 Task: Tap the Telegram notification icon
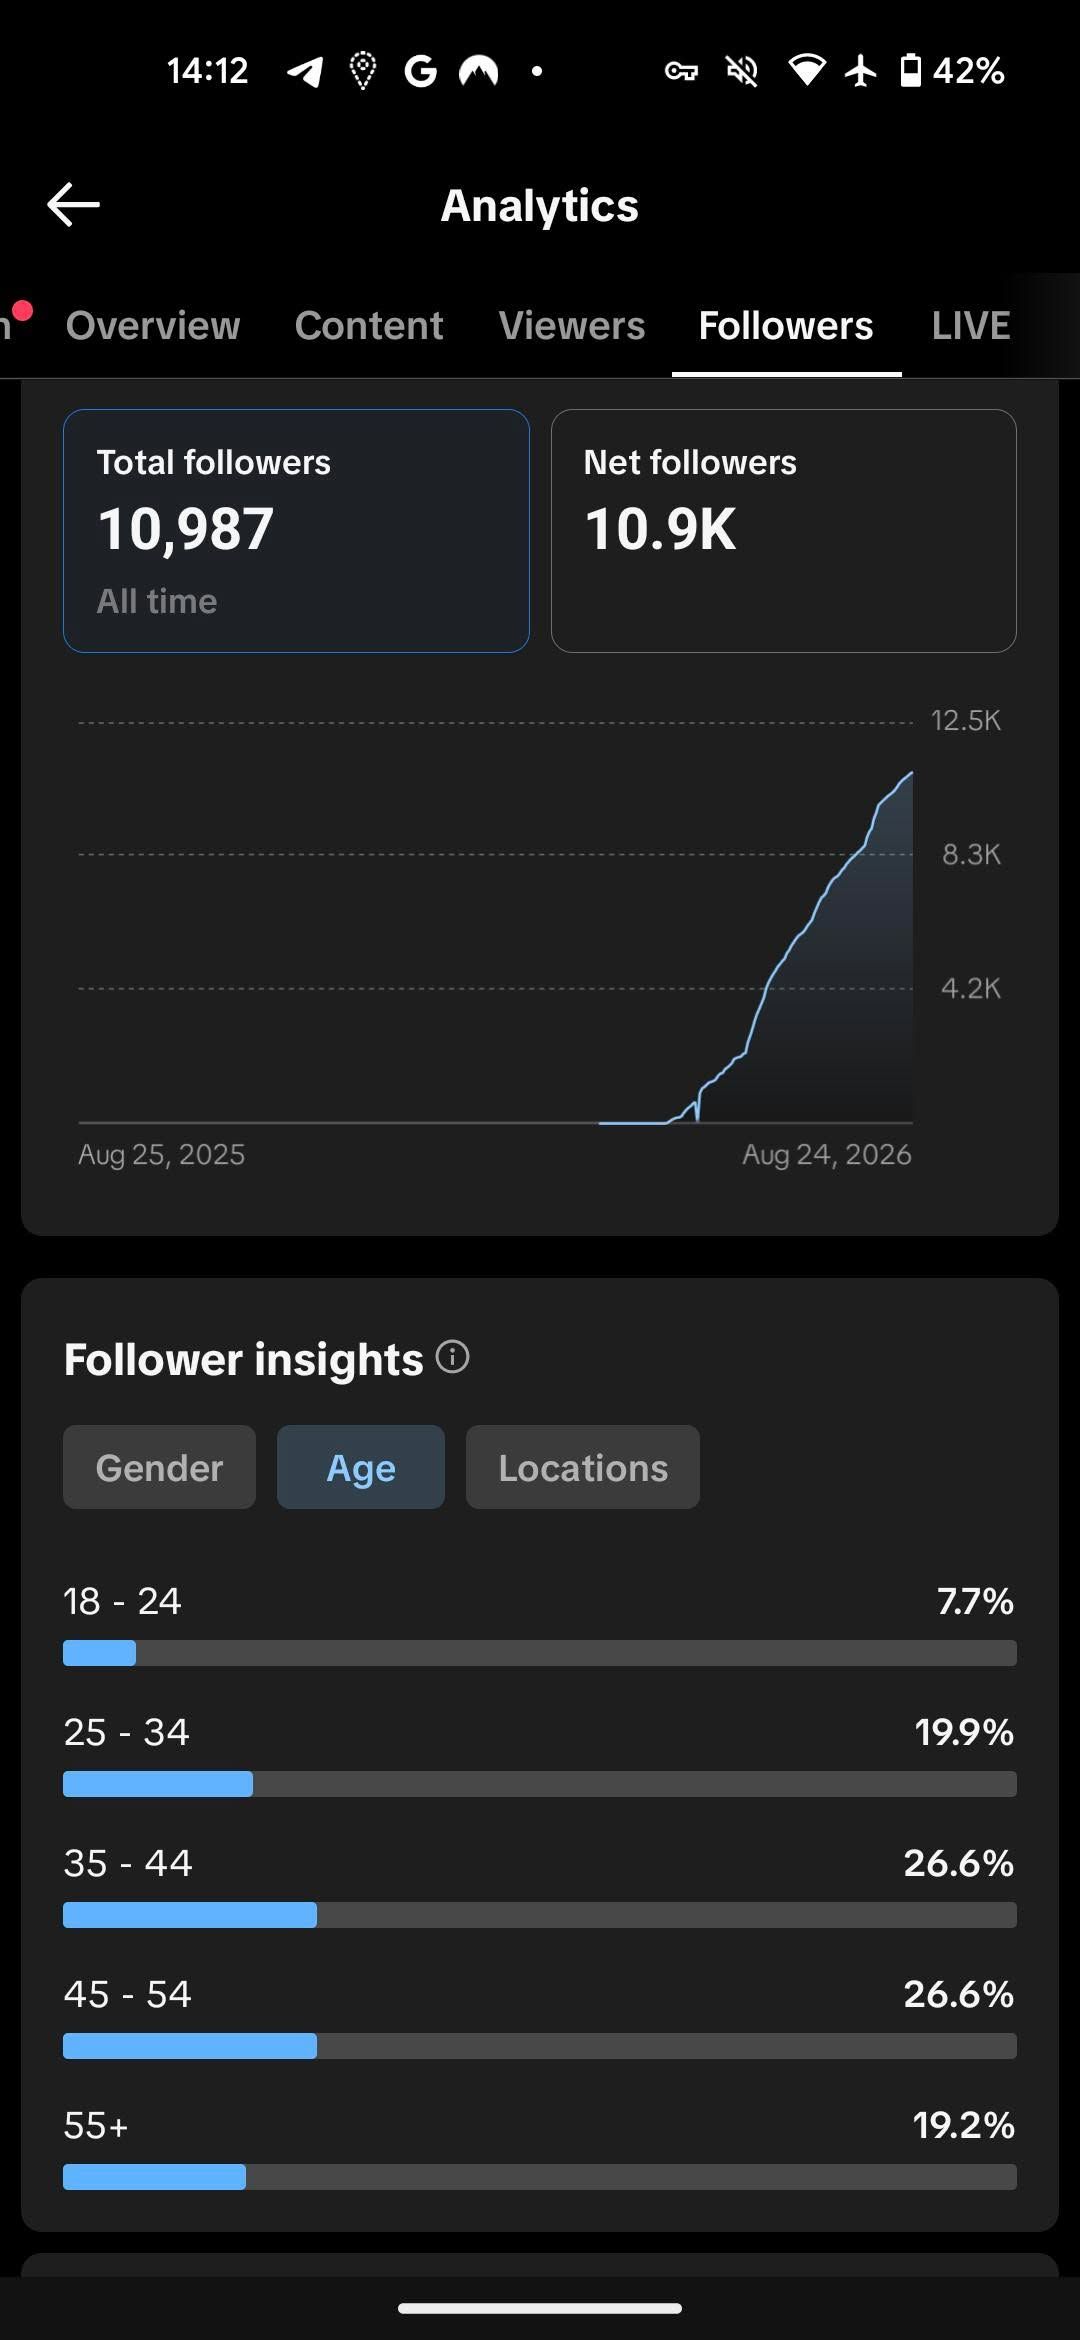pos(305,71)
